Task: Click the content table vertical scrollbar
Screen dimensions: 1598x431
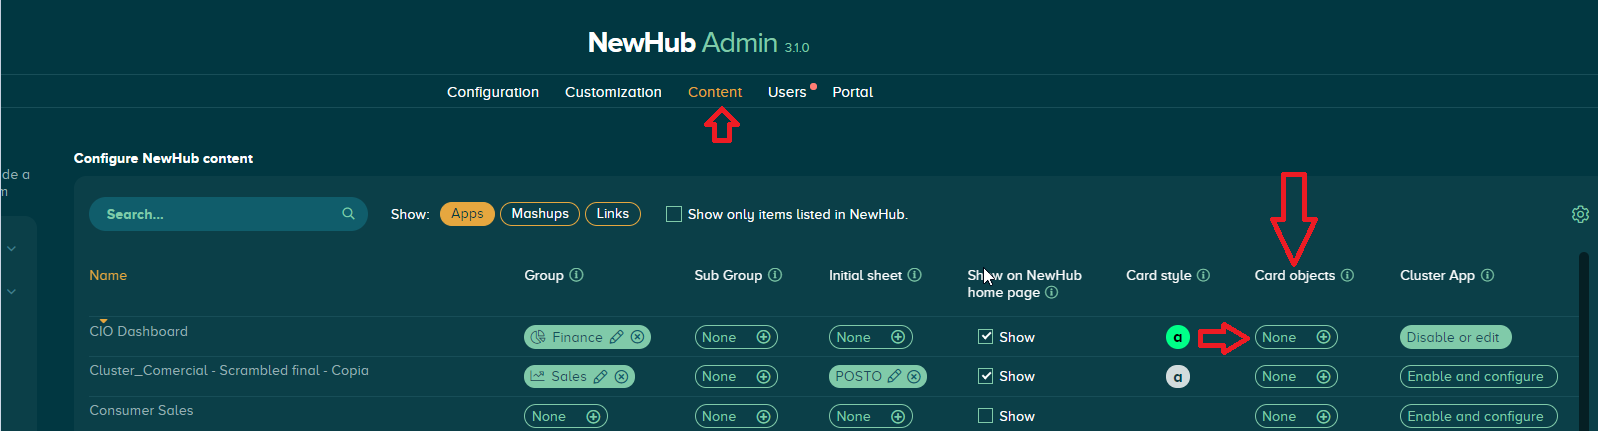Action: [x=1583, y=340]
